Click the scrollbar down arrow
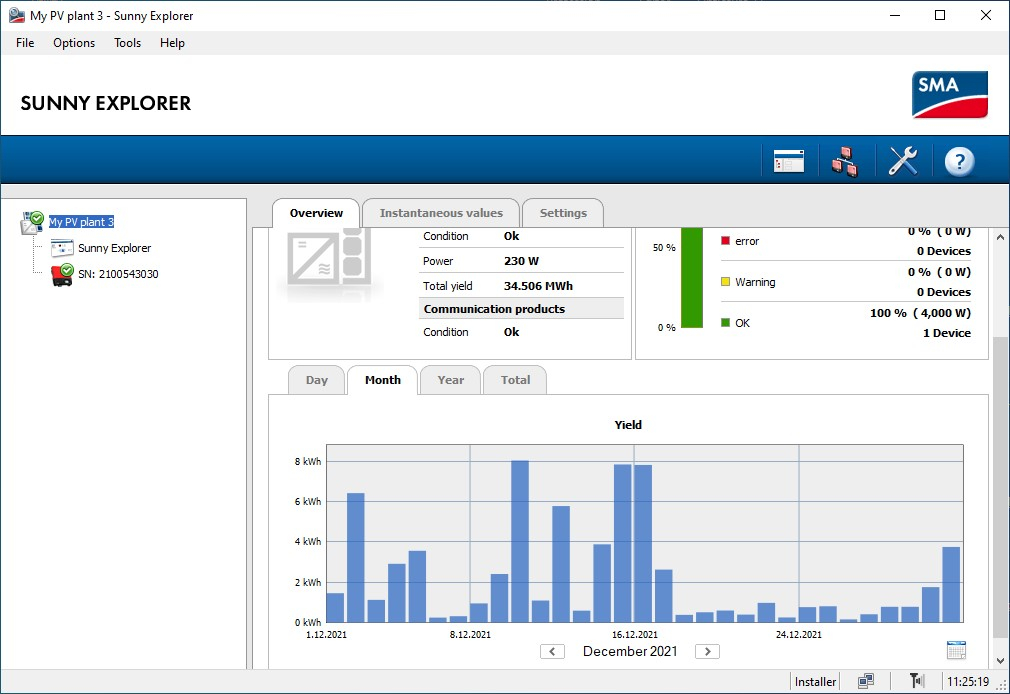The height and width of the screenshot is (694, 1010). [x=1000, y=660]
